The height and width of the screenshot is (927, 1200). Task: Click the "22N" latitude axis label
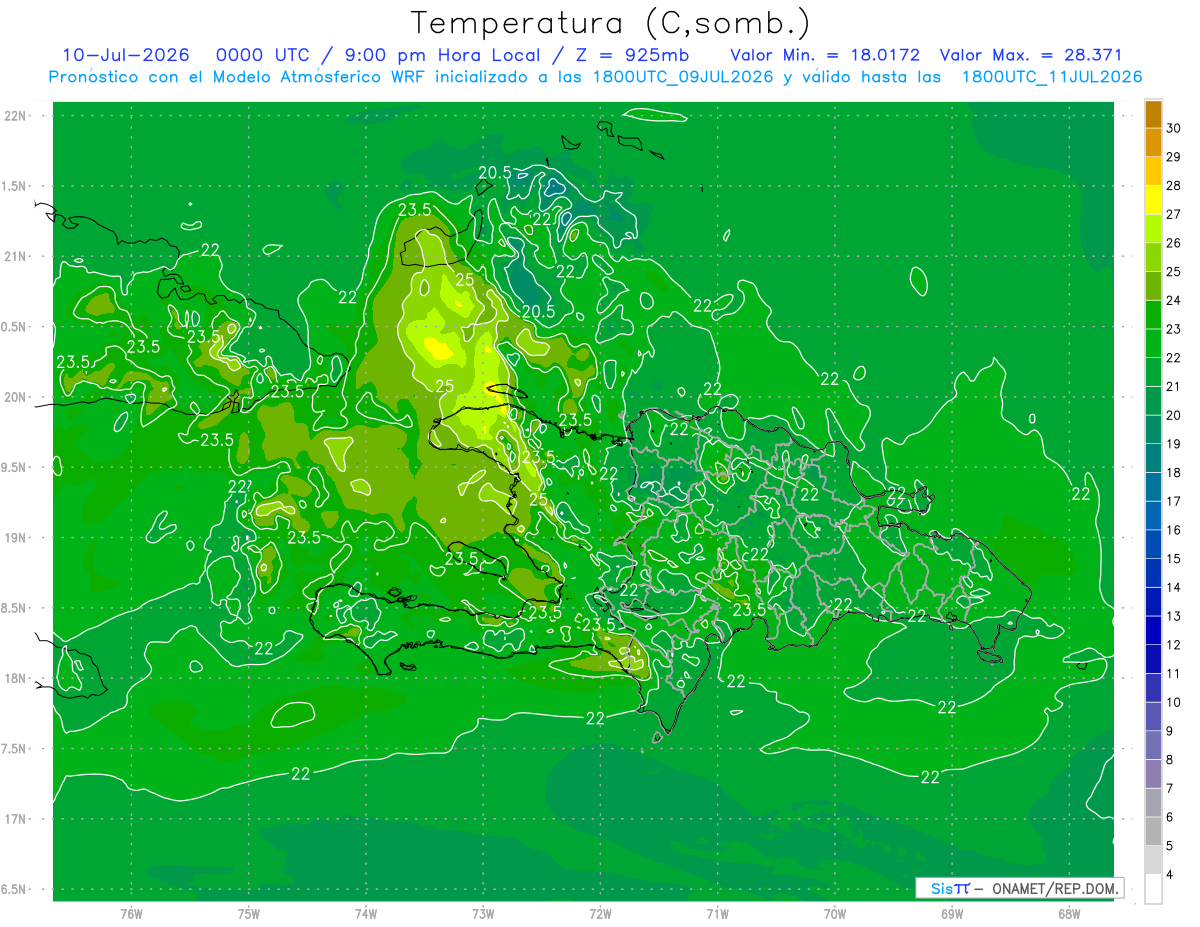[x=16, y=116]
